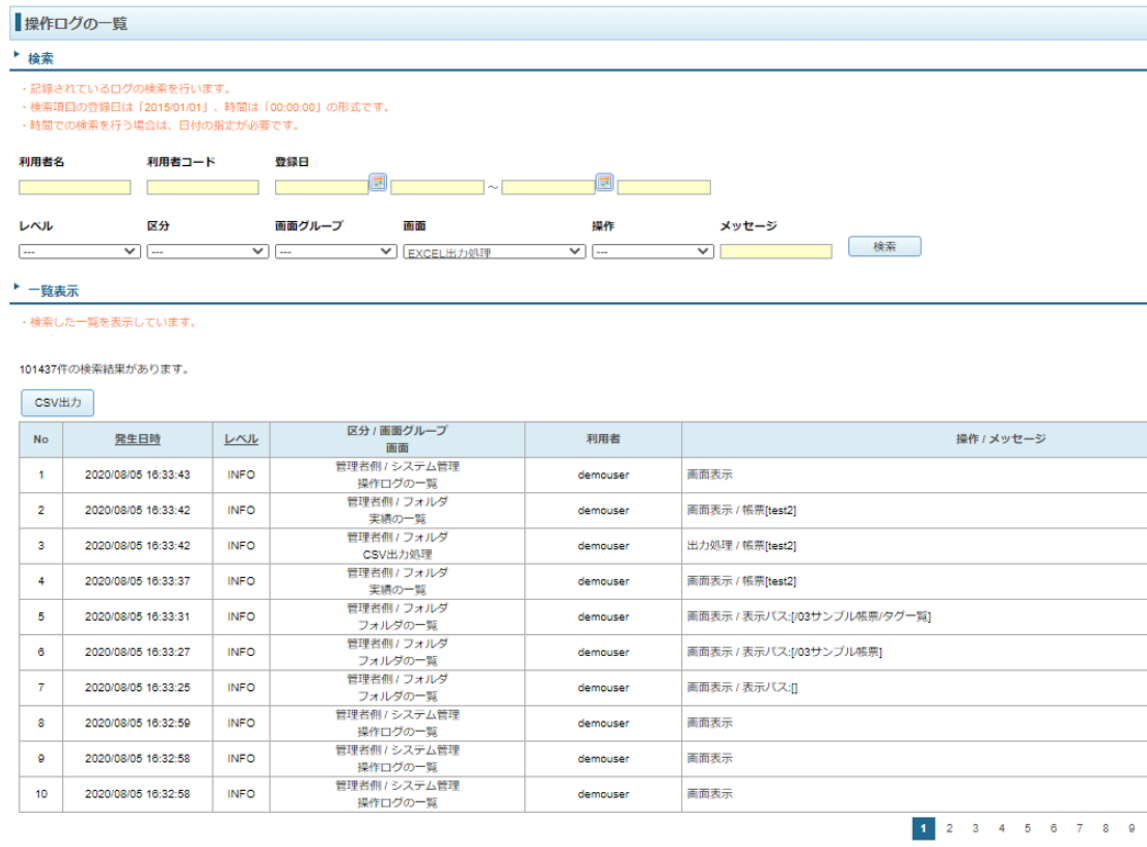Image resolution: width=1147 pixels, height=847 pixels.
Task: Collapse the 検索 section triangle
Action: coord(16,57)
